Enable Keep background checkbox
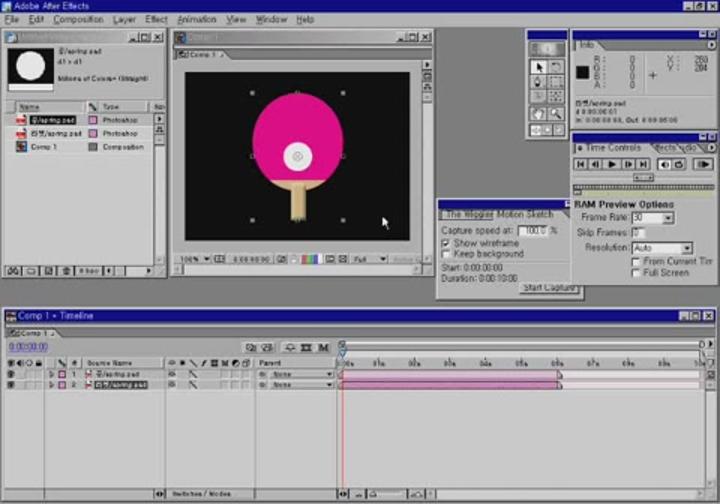 pos(445,254)
